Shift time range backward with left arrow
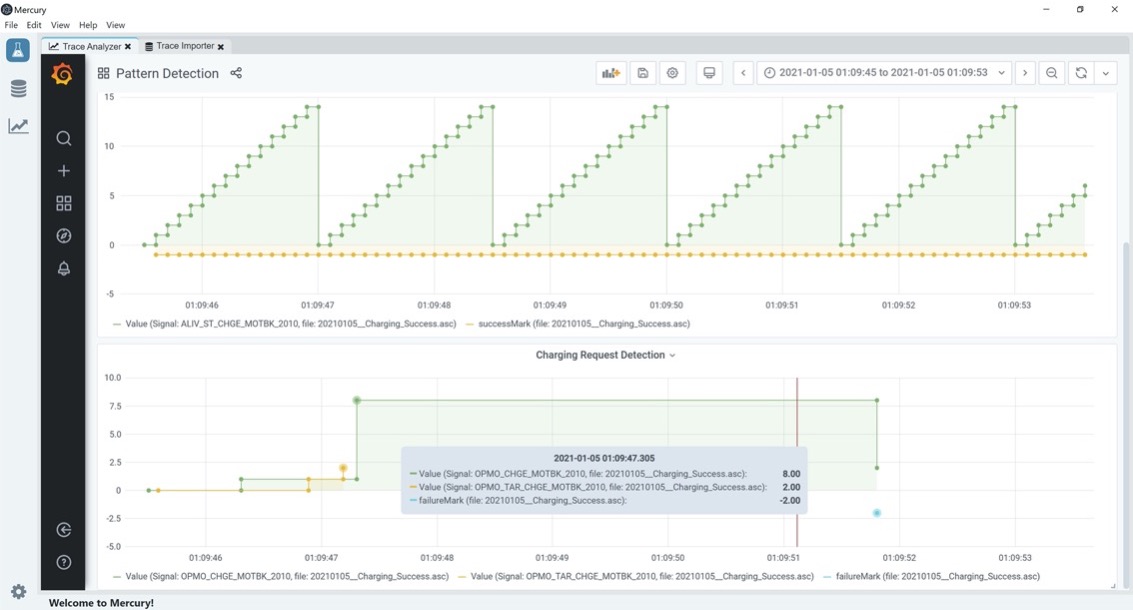1133x610 pixels. tap(743, 73)
